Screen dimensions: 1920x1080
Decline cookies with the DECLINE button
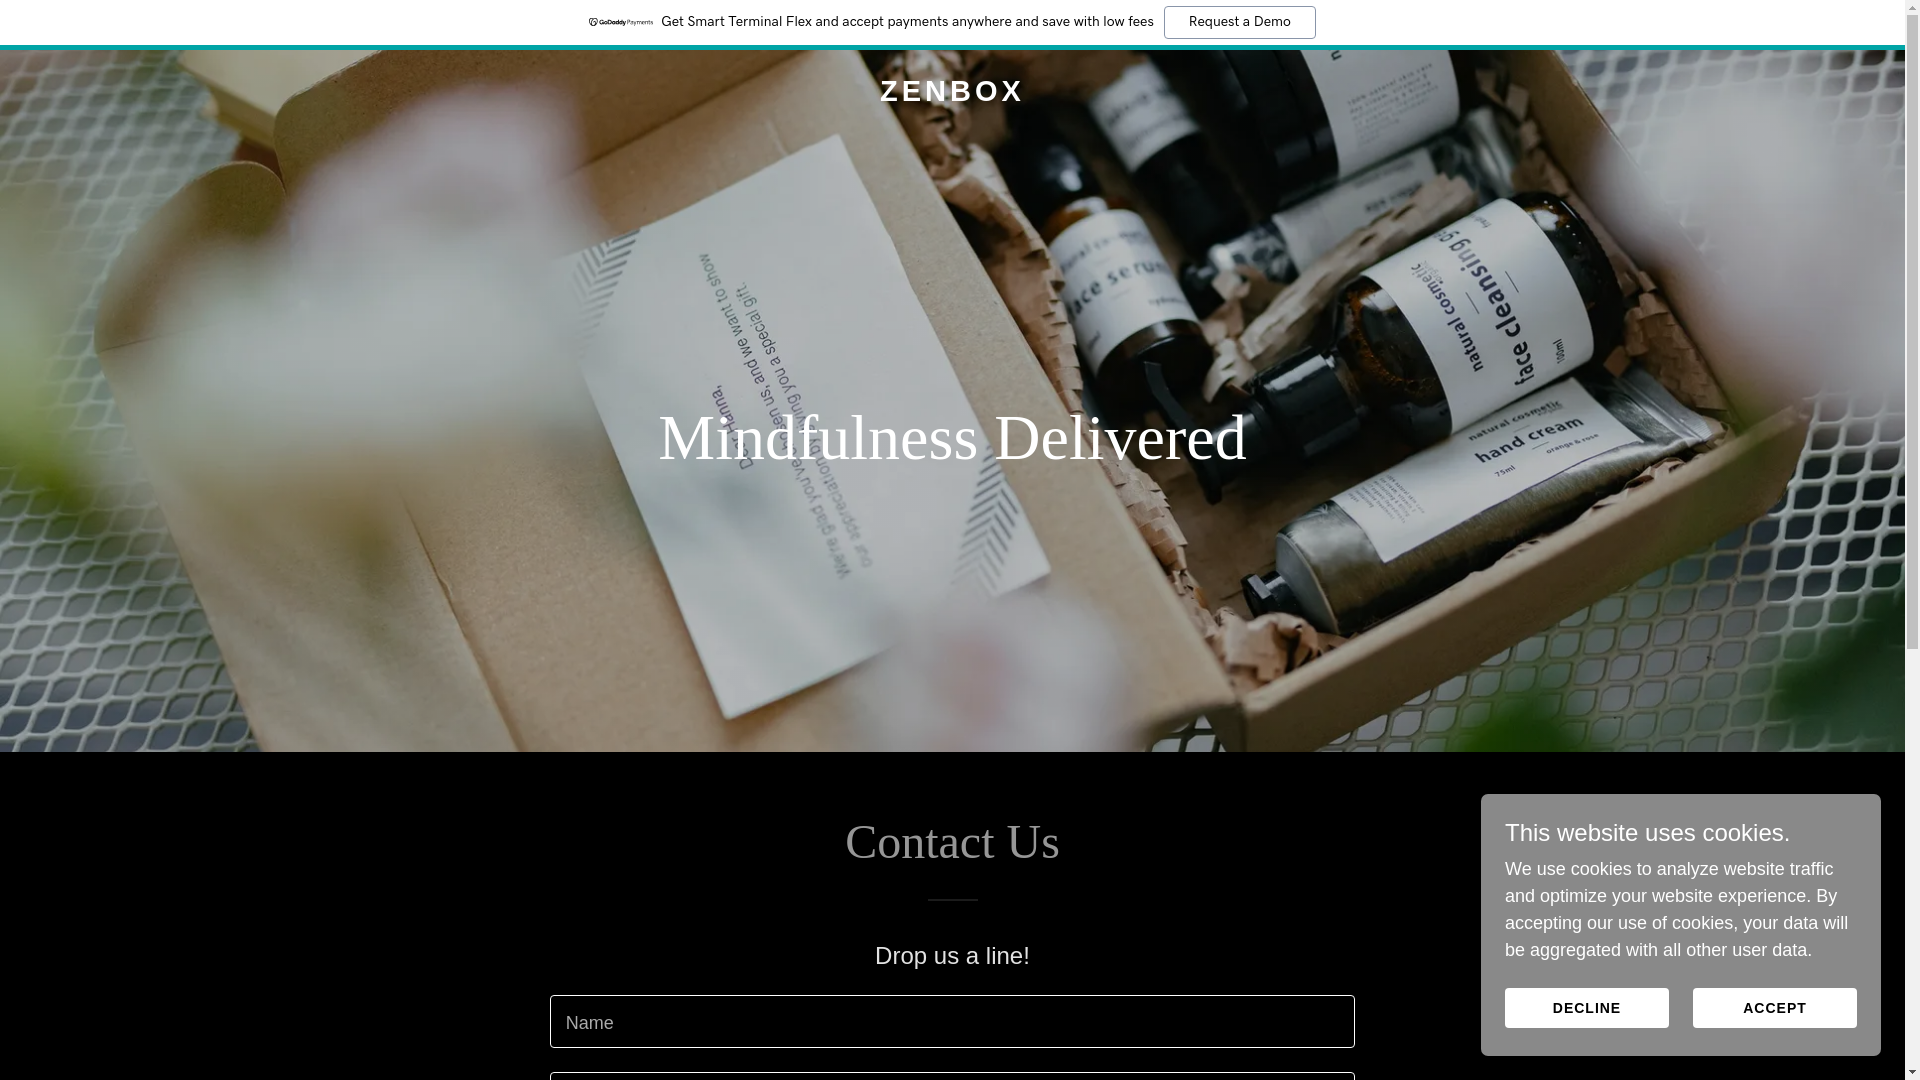click(1586, 1008)
